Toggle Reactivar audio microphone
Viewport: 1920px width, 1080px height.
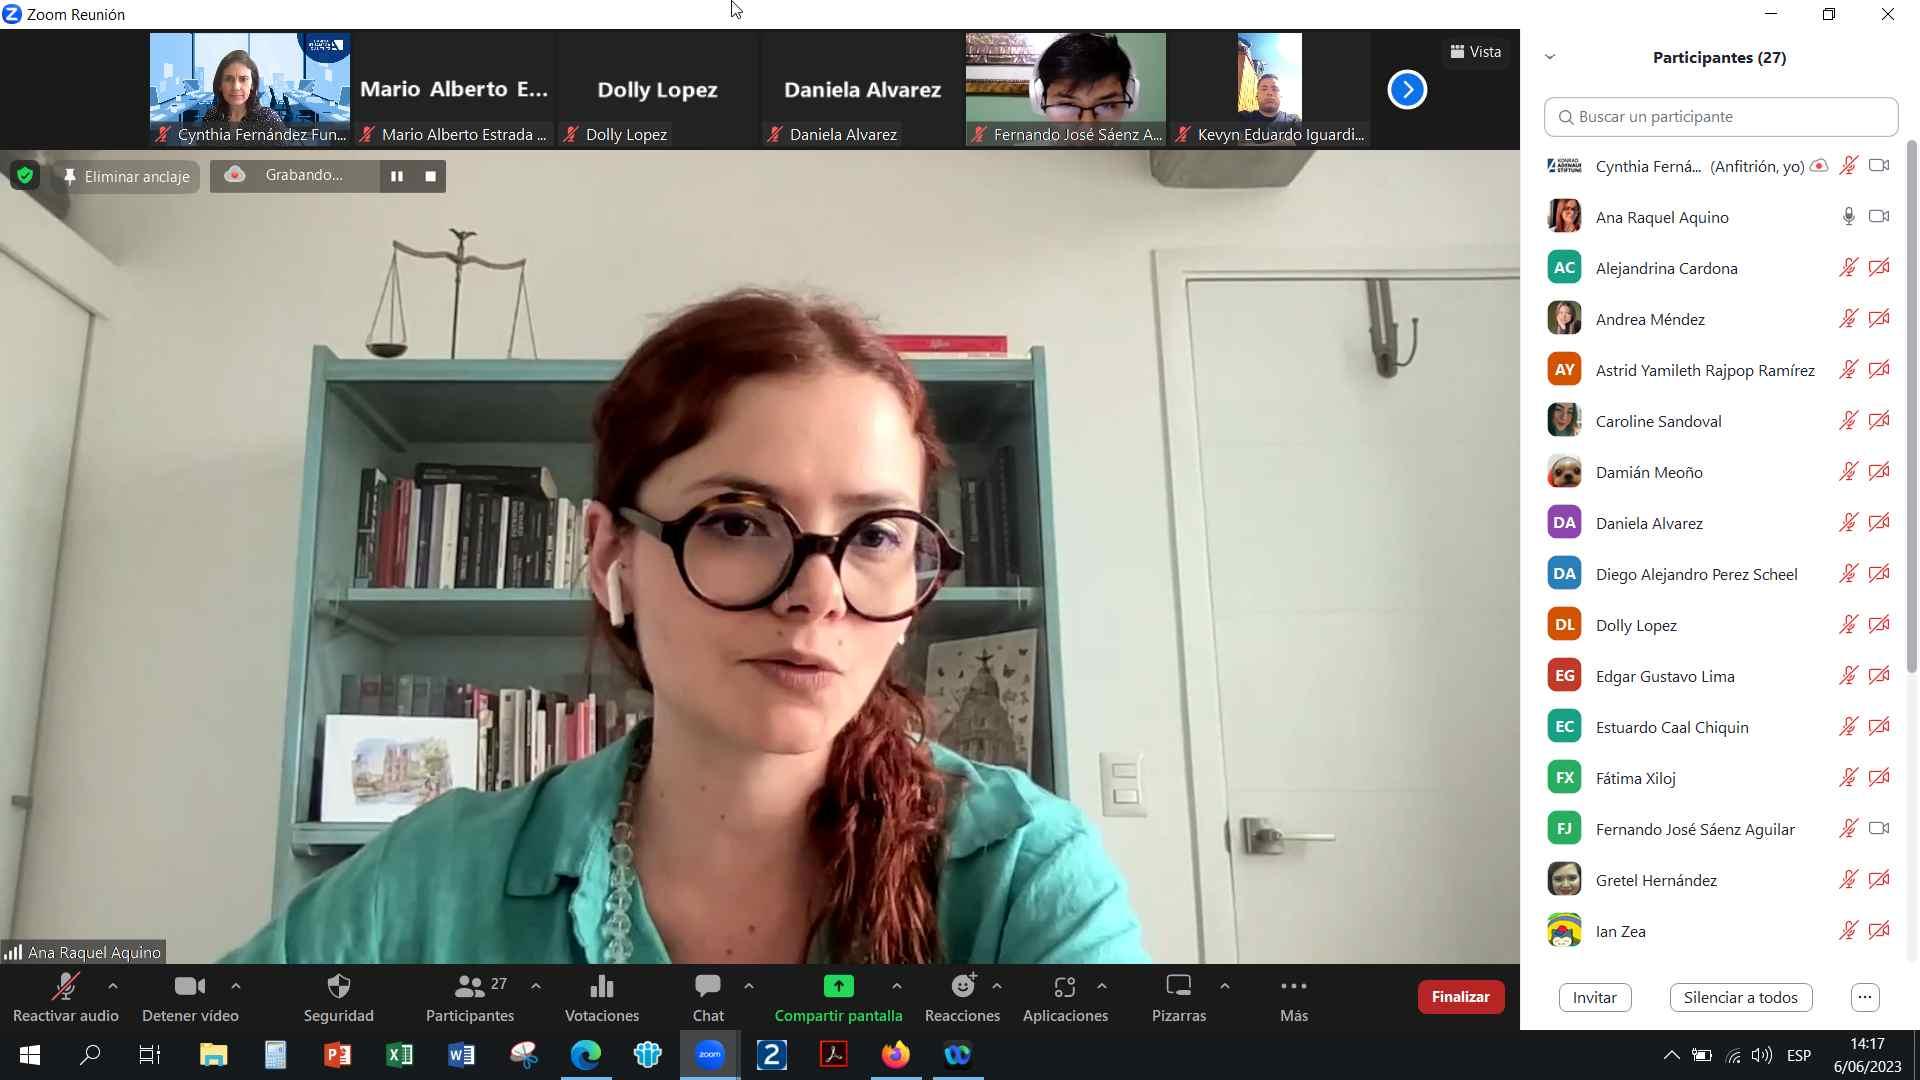65,987
